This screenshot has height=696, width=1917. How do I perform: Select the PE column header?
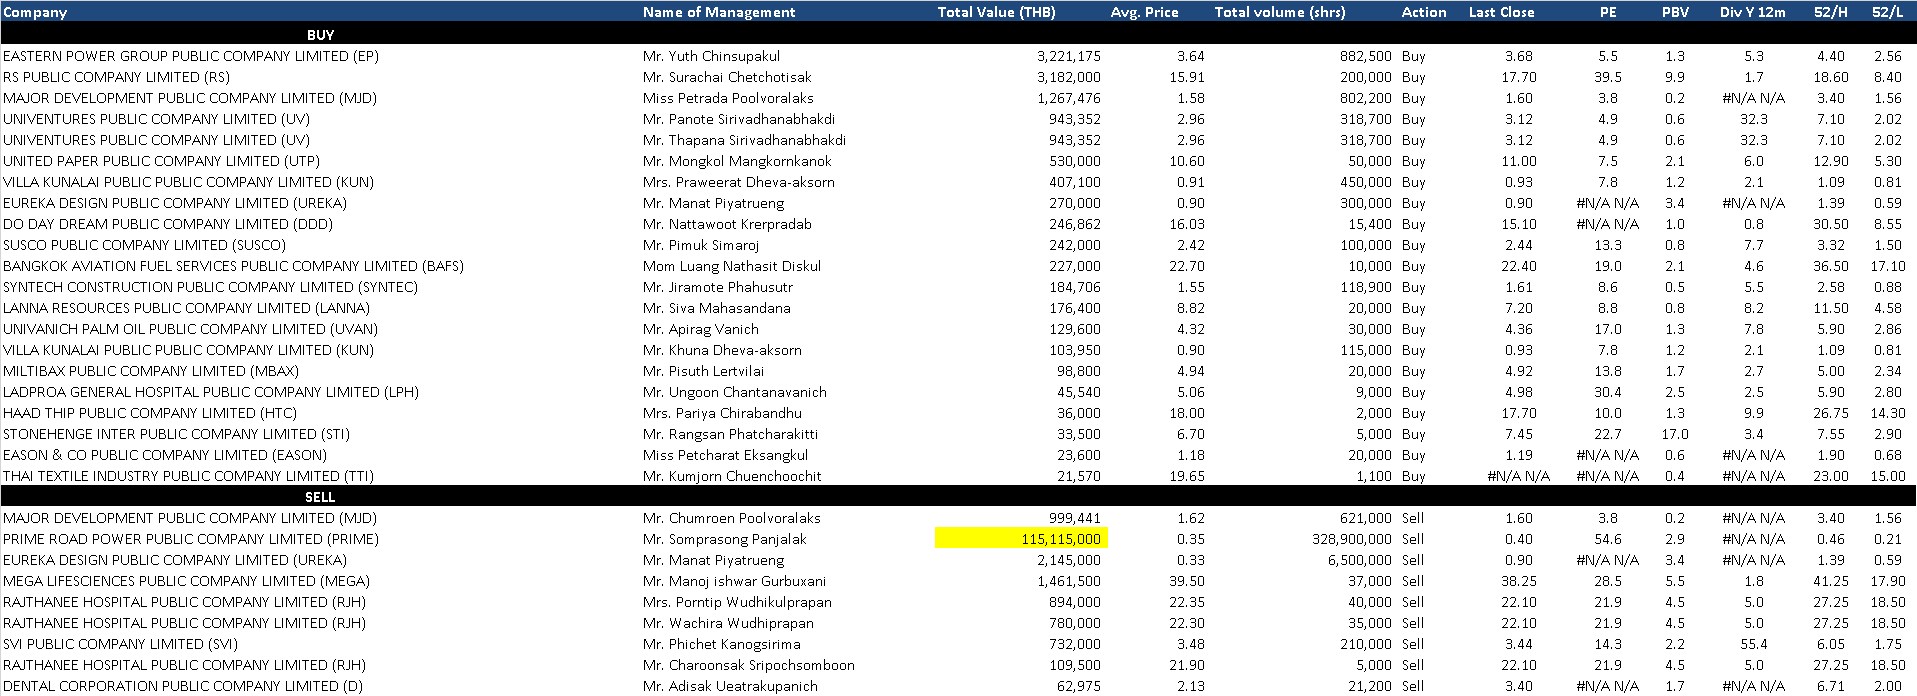(1607, 12)
